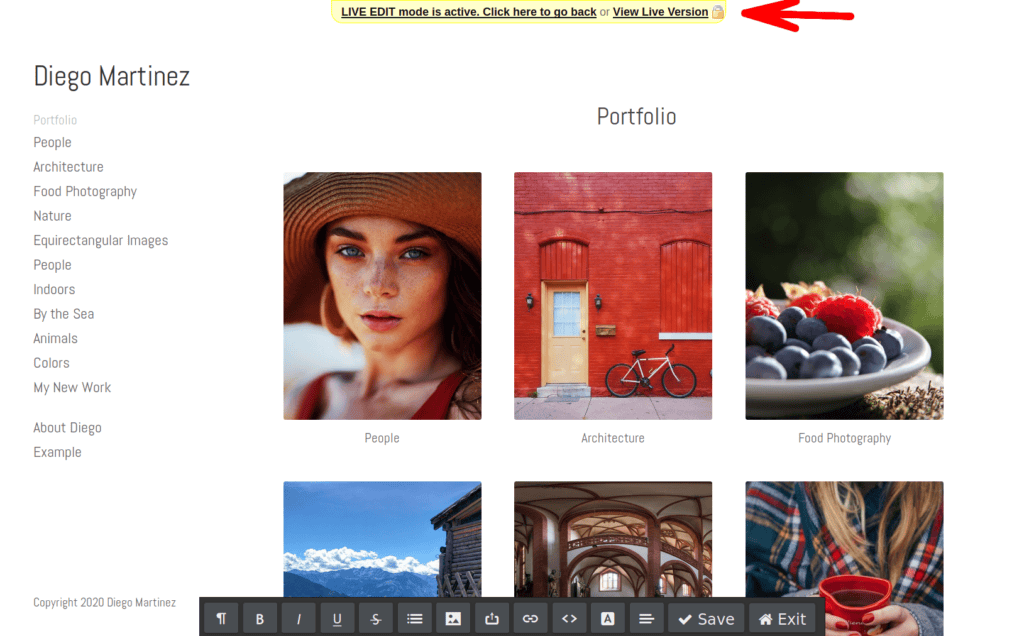Apply underline formatting
Image resolution: width=1024 pixels, height=636 pixels.
[337, 619]
